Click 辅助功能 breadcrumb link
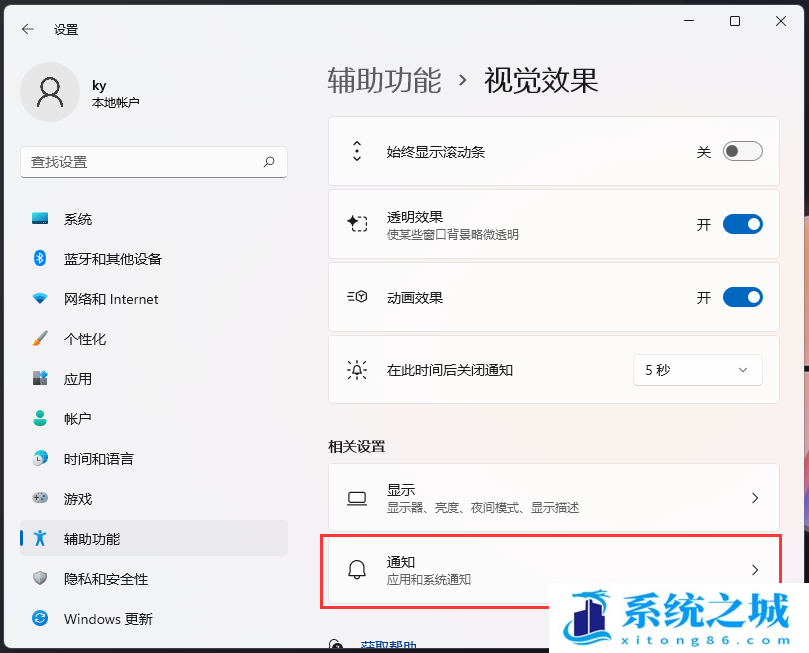This screenshot has height=653, width=809. (384, 80)
